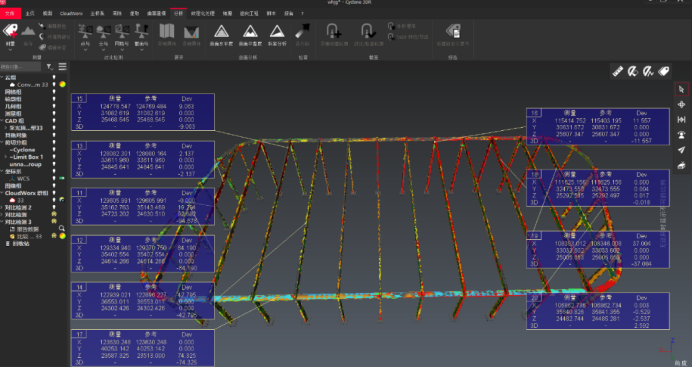The height and width of the screenshot is (367, 692).
Task: Click the magnet icon with plus sign
Action: [x=334, y=31]
